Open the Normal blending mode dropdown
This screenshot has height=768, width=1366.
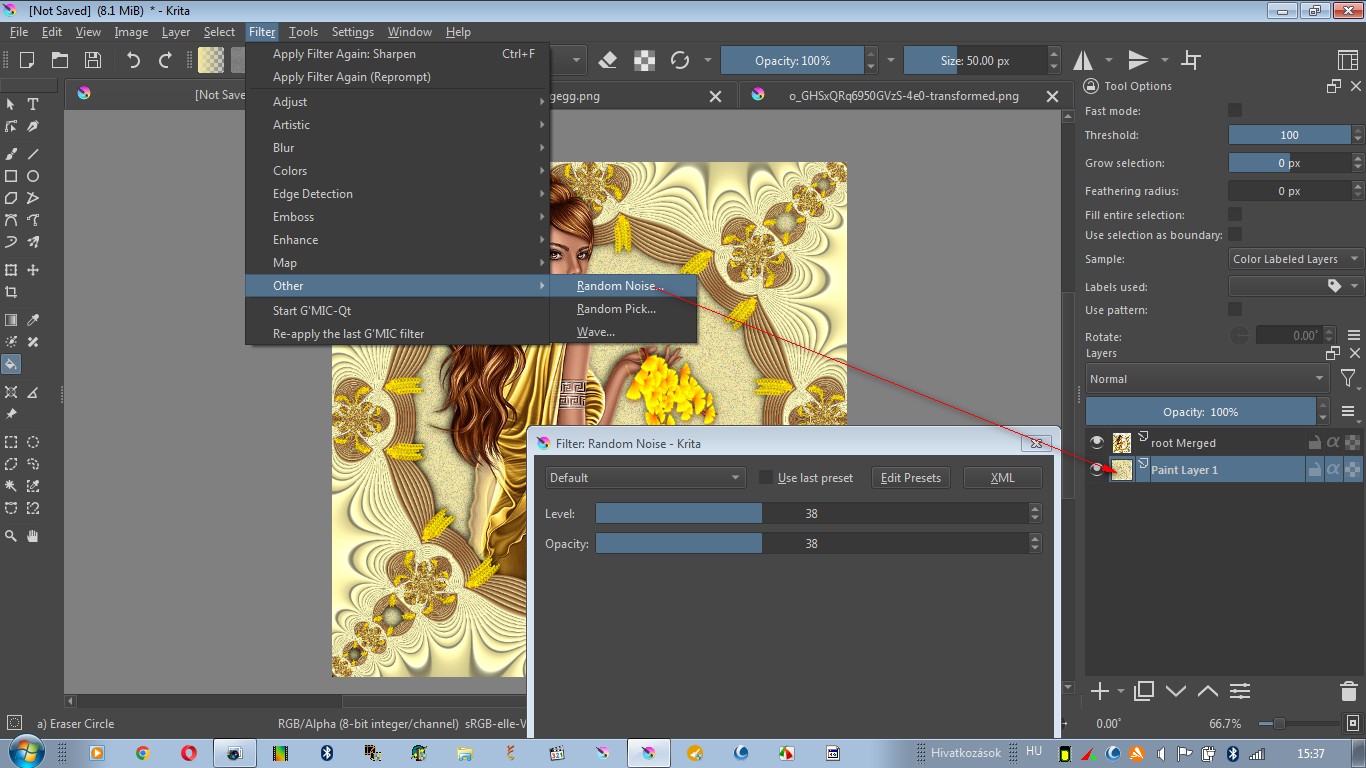point(1207,379)
